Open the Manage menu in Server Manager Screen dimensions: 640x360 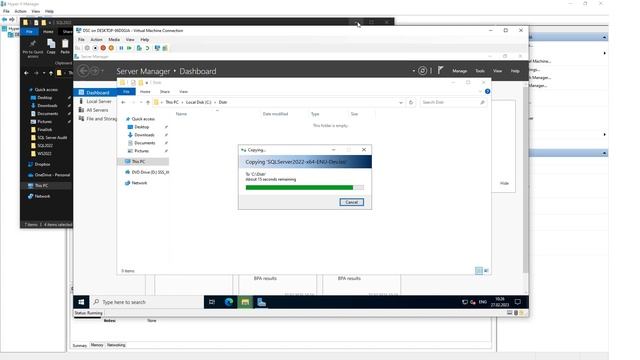pyautogui.click(x=460, y=71)
